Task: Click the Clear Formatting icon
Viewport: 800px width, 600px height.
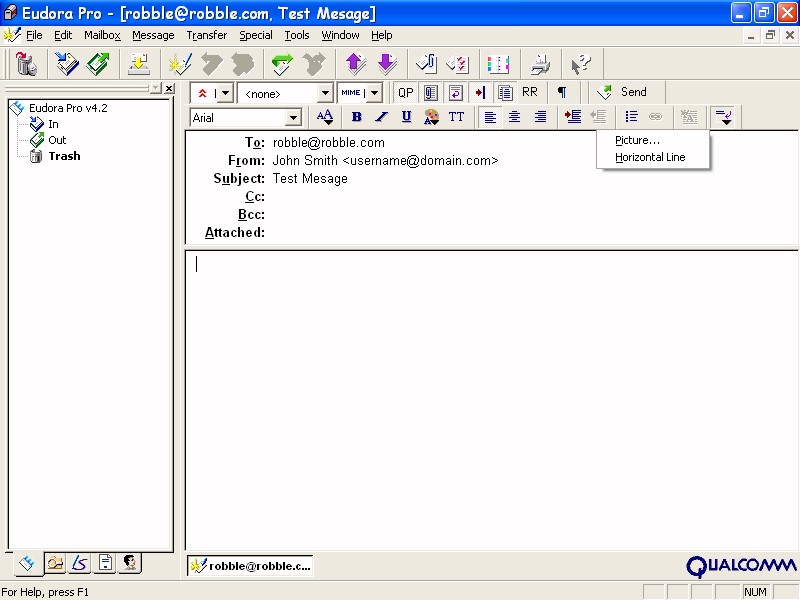Action: tap(689, 117)
